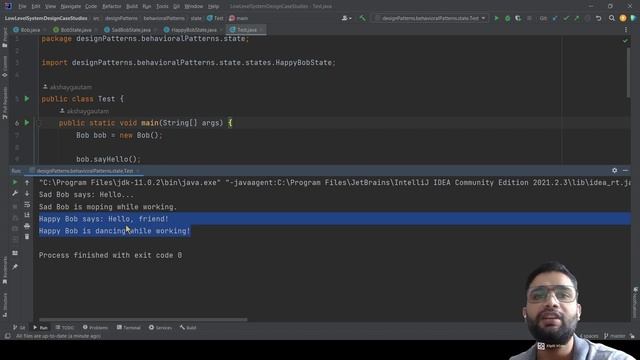The width and height of the screenshot is (640, 360).
Task: Toggle Soft-Wrap in Run console
Action: pos(27,204)
